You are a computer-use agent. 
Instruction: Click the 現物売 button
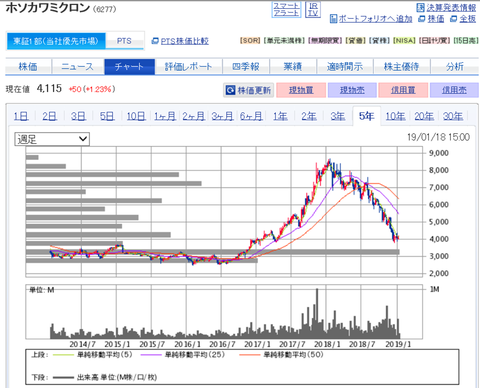click(x=352, y=90)
